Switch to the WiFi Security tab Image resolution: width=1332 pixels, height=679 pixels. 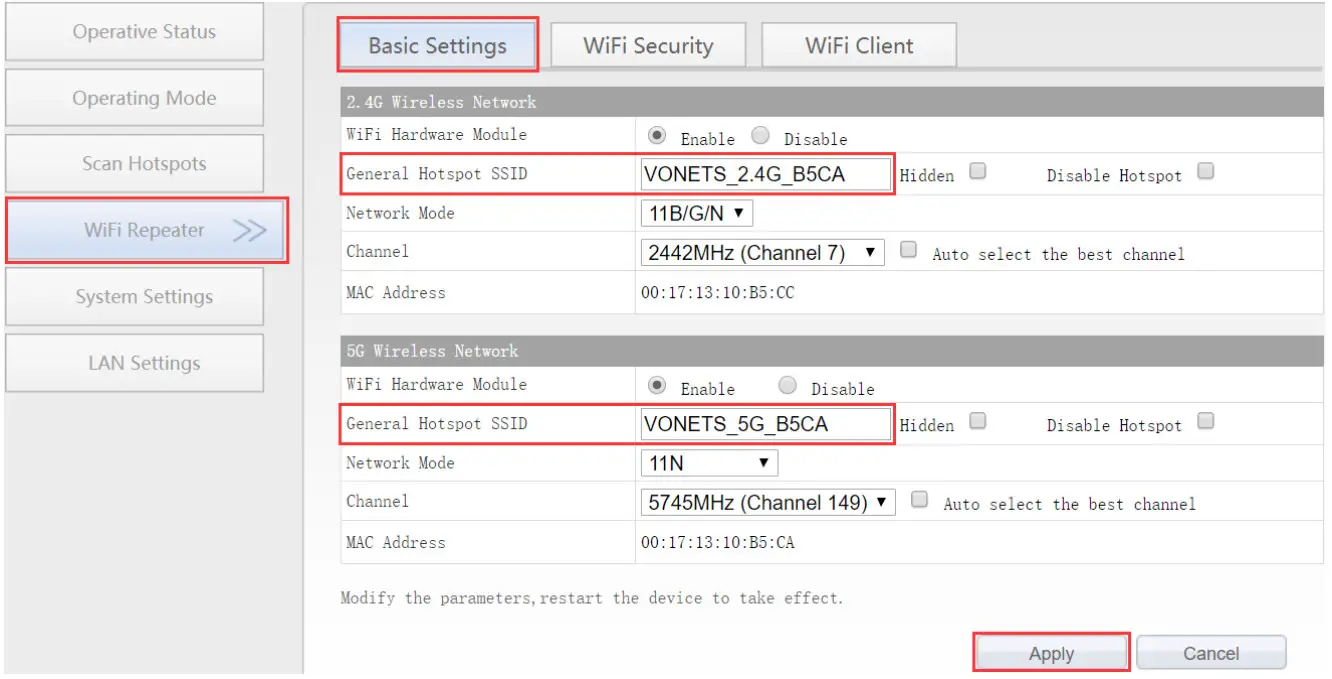[x=648, y=44]
